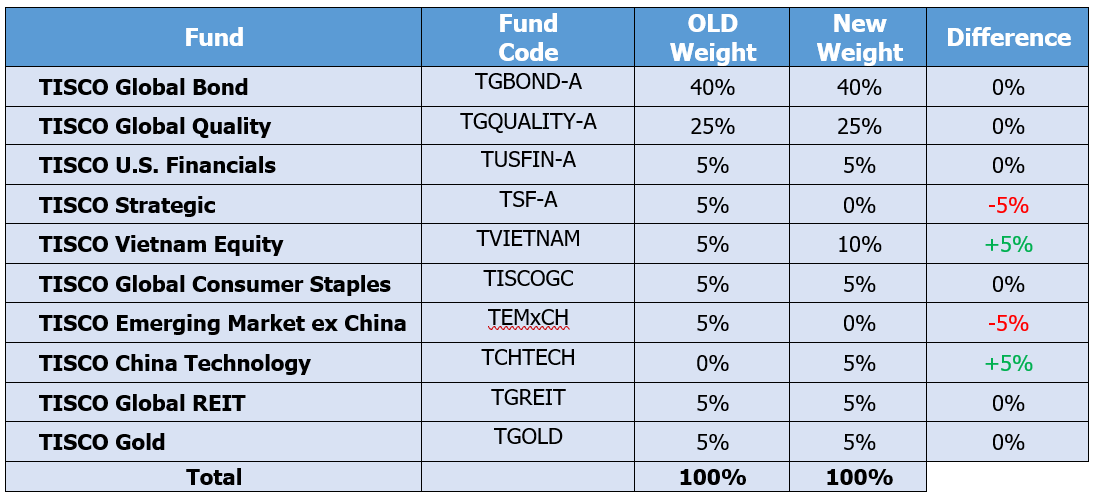Click the TISCO China Technology name

(174, 363)
